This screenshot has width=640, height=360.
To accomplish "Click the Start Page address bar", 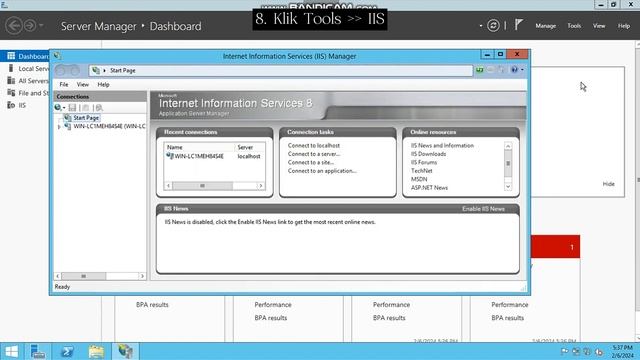I will (280, 70).
